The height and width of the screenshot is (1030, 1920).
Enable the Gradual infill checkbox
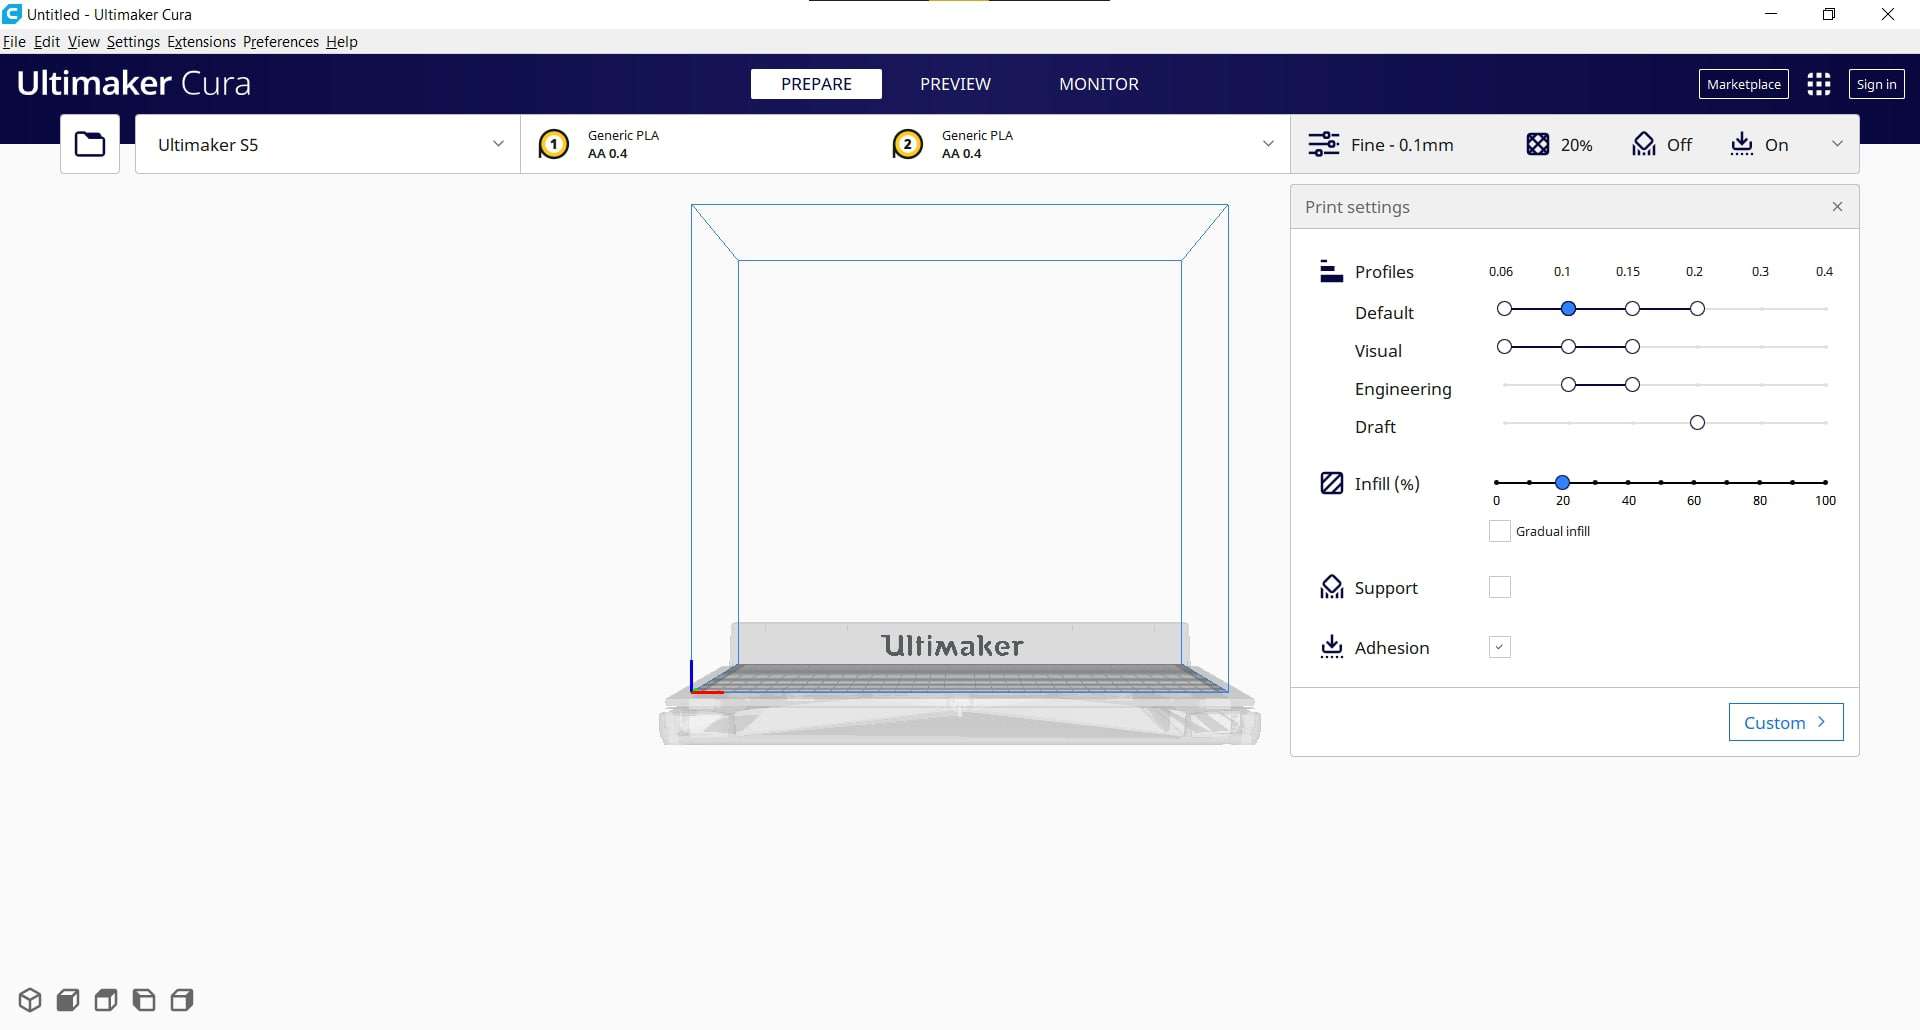click(1499, 531)
